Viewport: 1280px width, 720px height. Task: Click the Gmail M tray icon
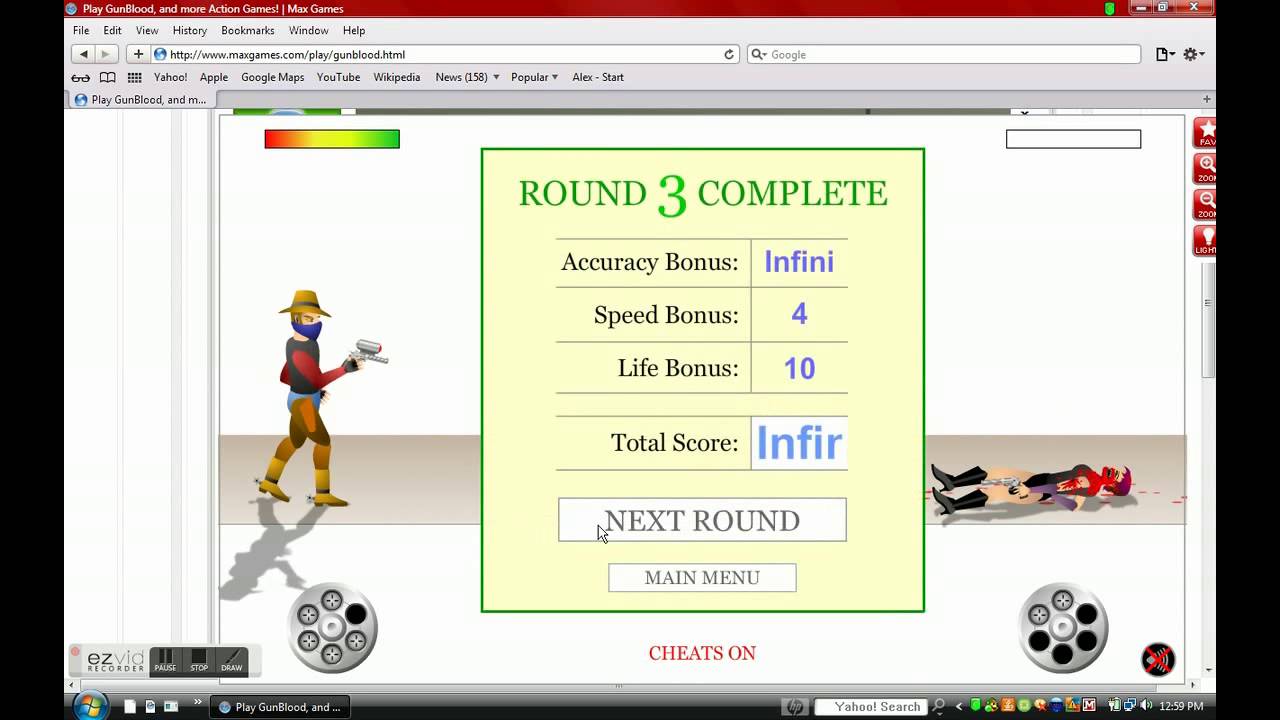1089,707
